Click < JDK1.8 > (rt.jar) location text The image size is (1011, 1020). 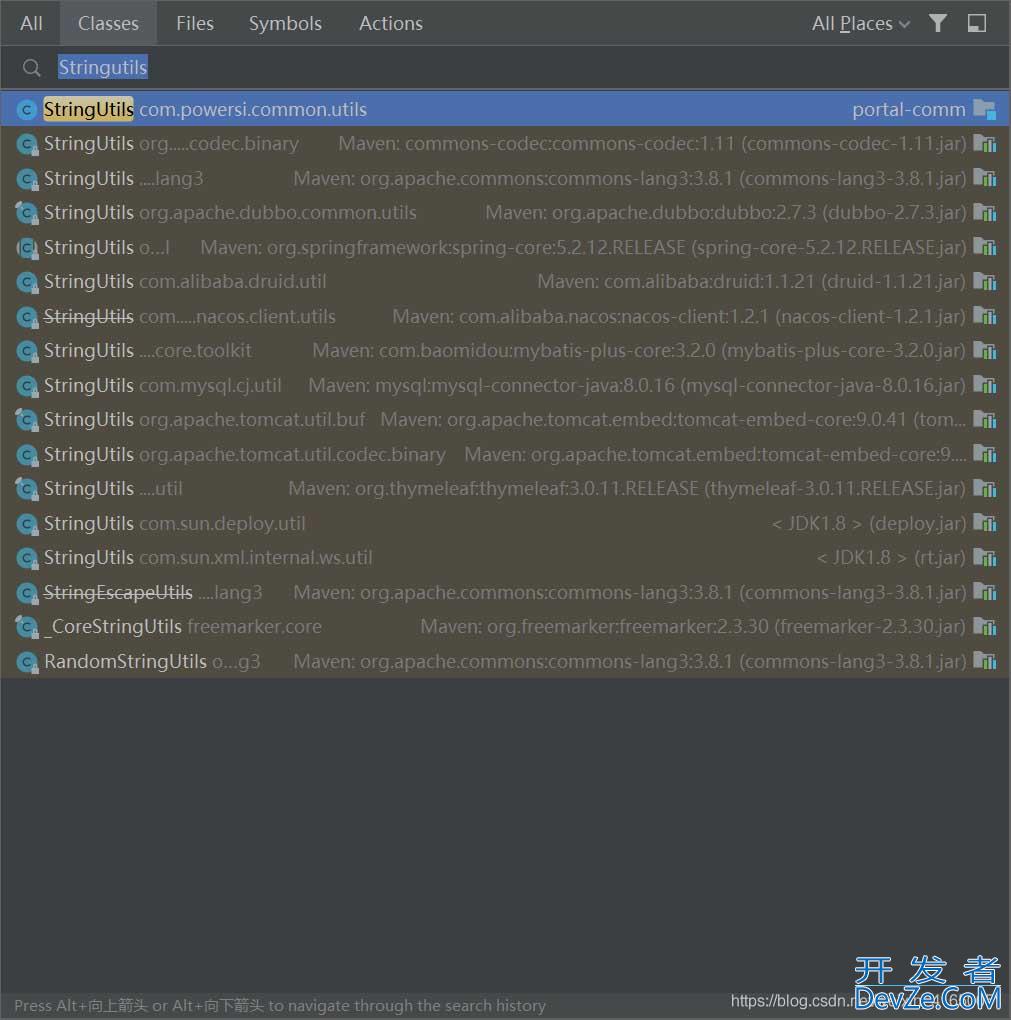coord(891,557)
